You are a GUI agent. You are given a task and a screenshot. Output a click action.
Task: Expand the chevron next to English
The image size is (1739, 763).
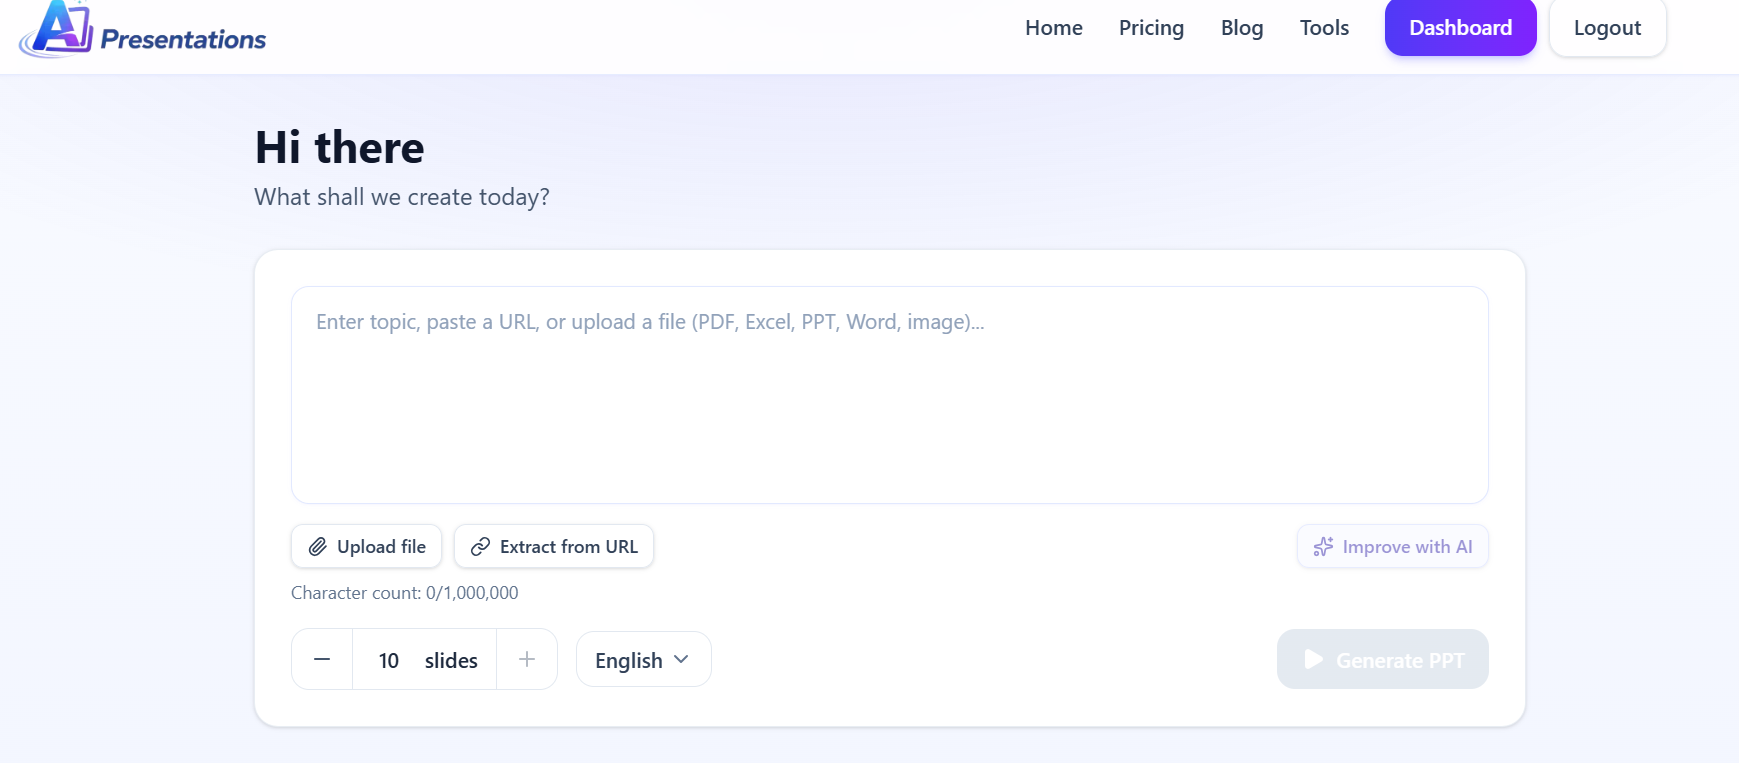point(681,659)
